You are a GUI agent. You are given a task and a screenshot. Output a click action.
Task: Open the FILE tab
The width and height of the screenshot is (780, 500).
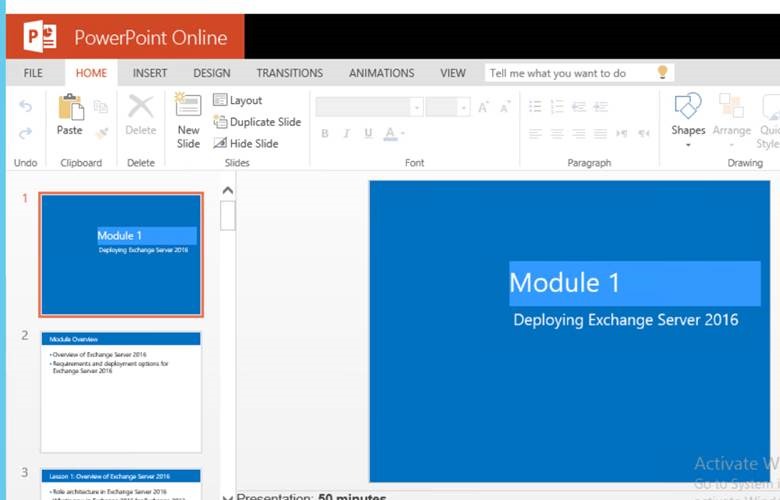[x=33, y=73]
